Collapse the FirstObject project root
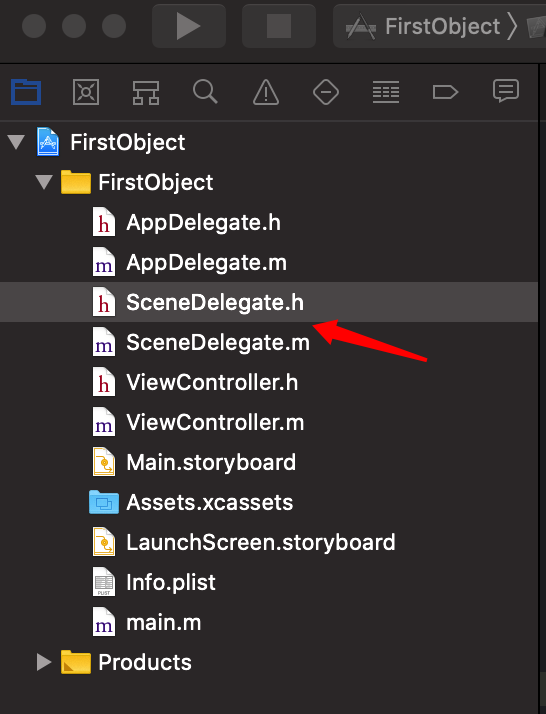Viewport: 546px width, 714px height. [16, 142]
